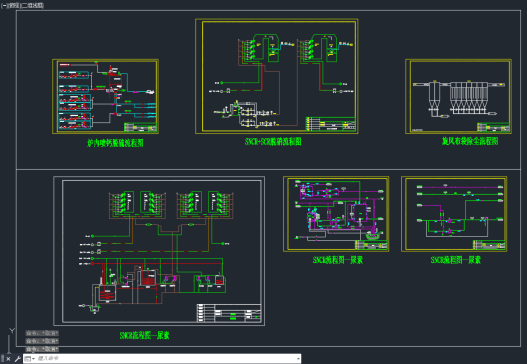Open the viewport [-] controls menu
The image size is (527, 364).
tap(4, 5)
